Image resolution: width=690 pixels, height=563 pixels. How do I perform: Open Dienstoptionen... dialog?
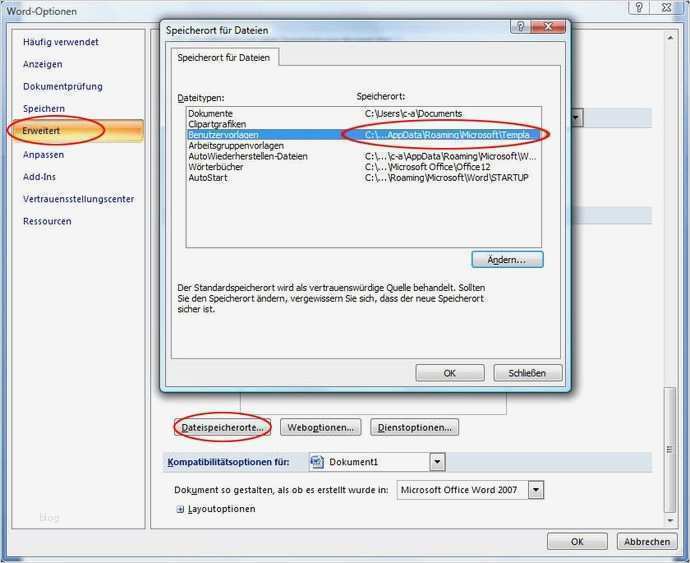tap(415, 427)
